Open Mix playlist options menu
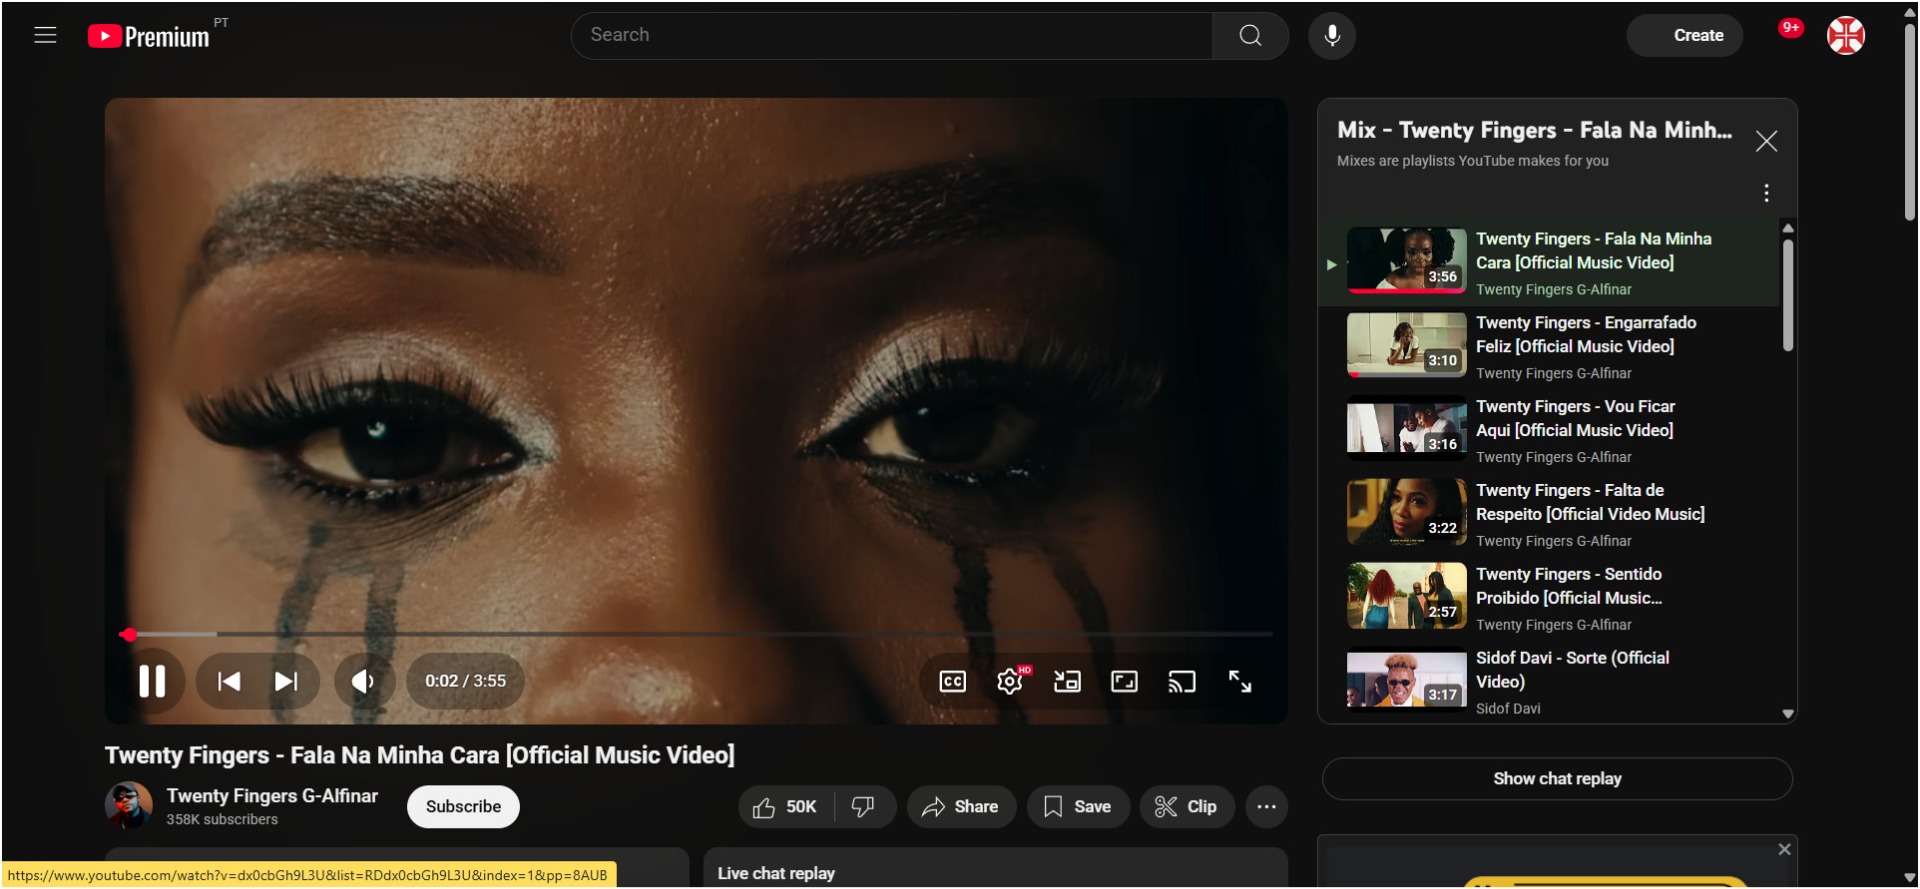 1766,193
